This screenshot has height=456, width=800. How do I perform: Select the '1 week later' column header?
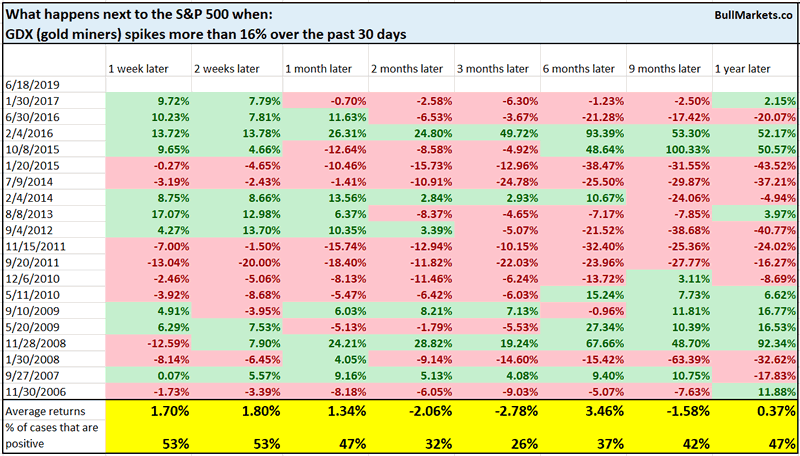(141, 67)
